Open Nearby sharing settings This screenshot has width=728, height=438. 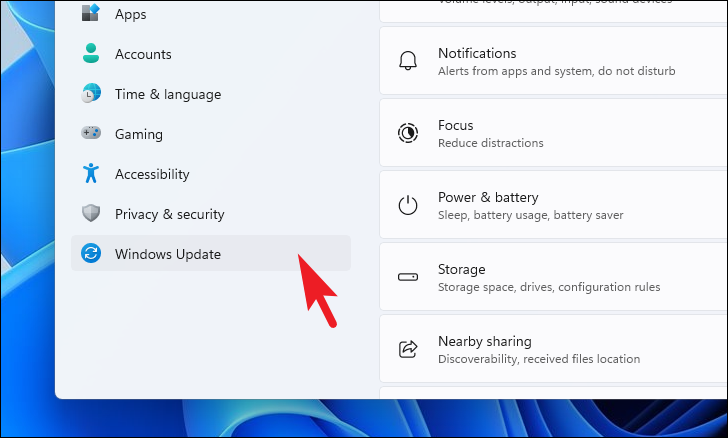click(x=553, y=349)
